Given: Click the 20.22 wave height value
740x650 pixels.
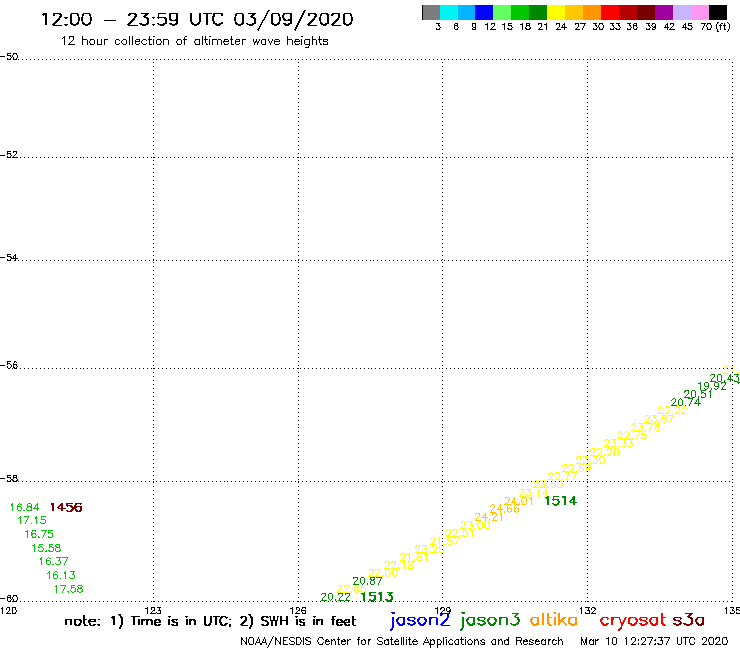Looking at the screenshot, I should (336, 597).
